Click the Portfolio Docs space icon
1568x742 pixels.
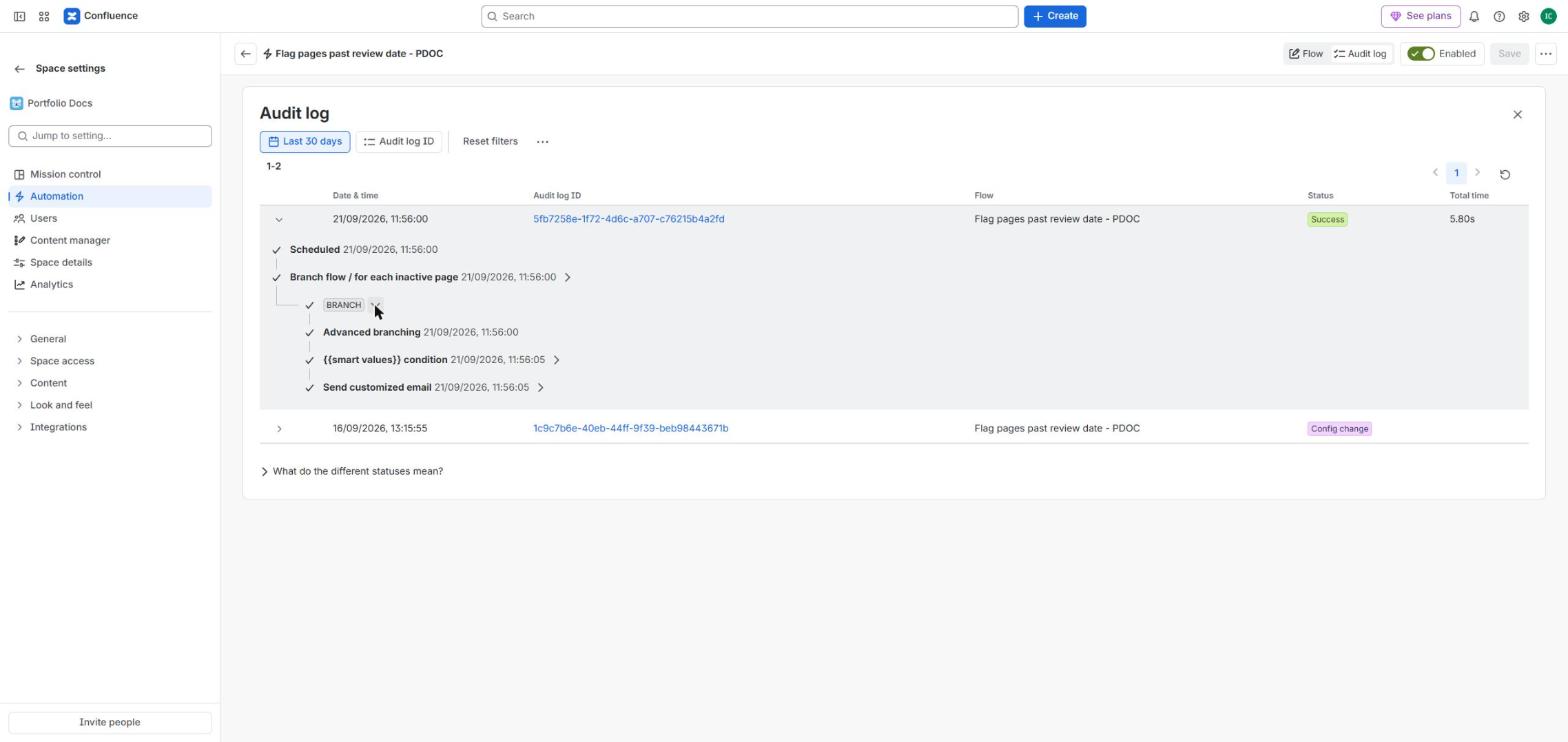coord(16,103)
